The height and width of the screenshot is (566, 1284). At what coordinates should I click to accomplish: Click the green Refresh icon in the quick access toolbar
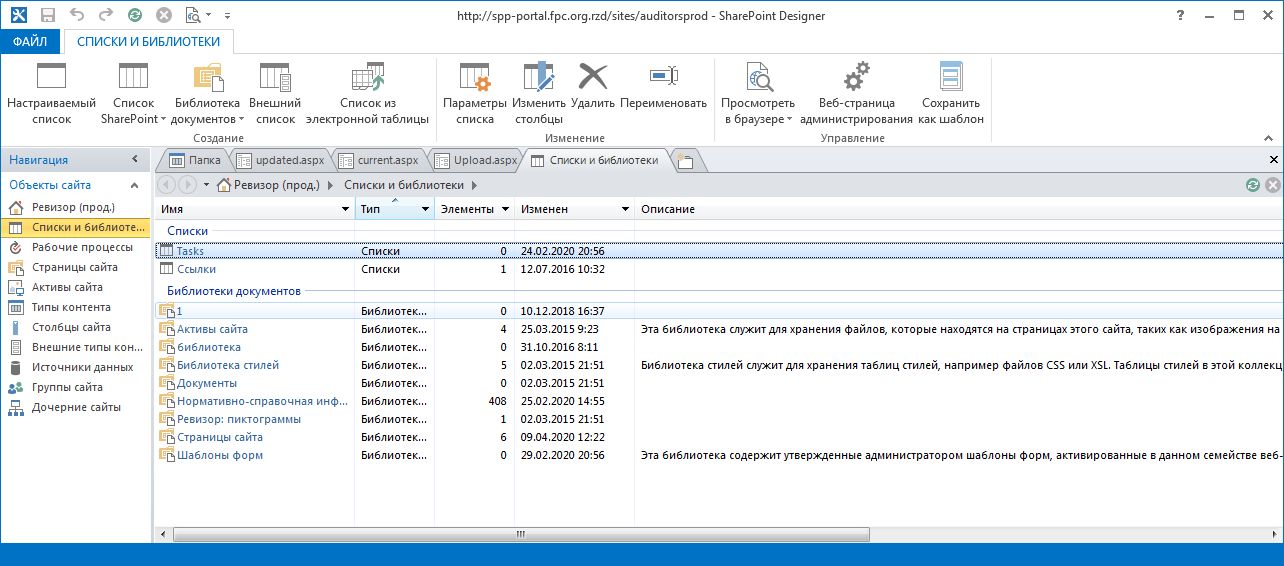pyautogui.click(x=135, y=15)
